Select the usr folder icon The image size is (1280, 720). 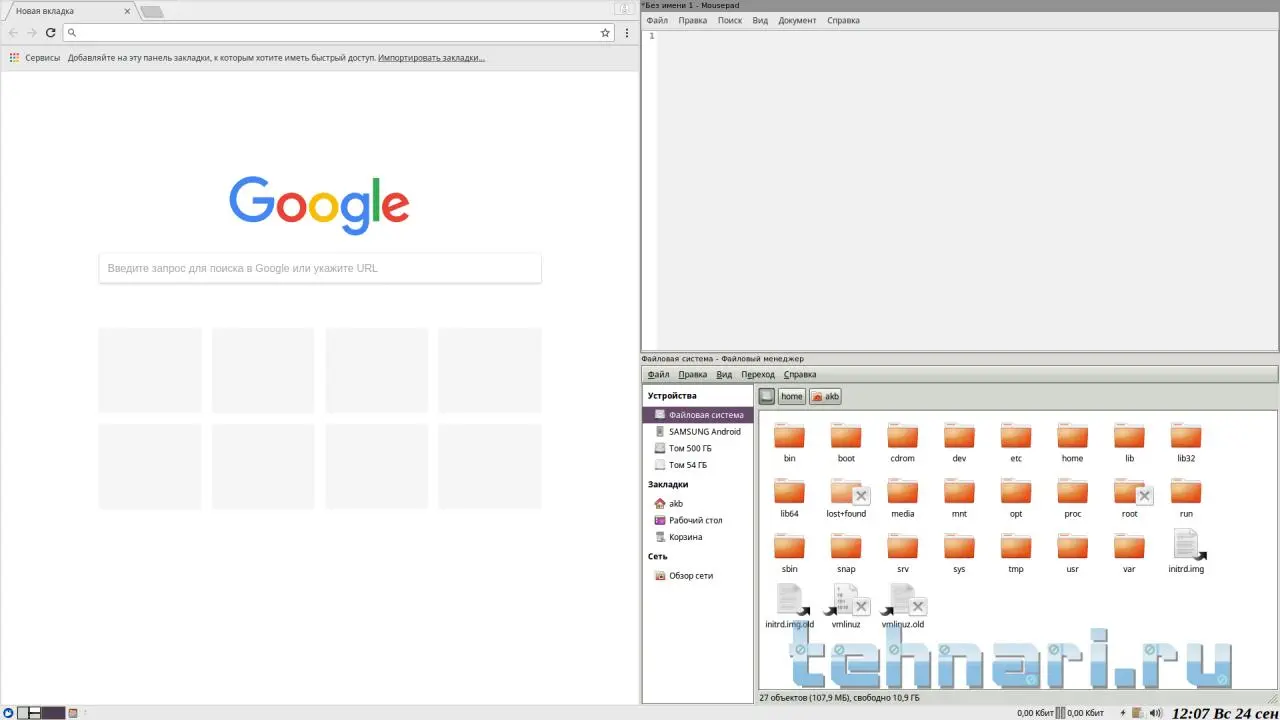pyautogui.click(x=1072, y=546)
